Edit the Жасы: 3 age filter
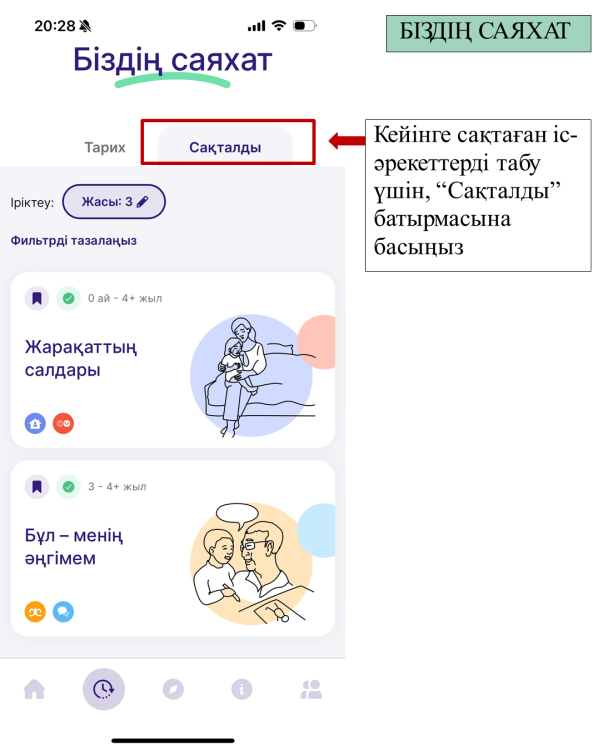593x750 pixels. [114, 202]
